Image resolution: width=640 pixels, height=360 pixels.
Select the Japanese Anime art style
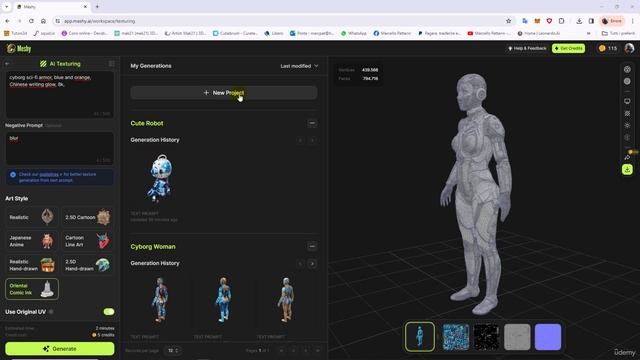(32, 241)
